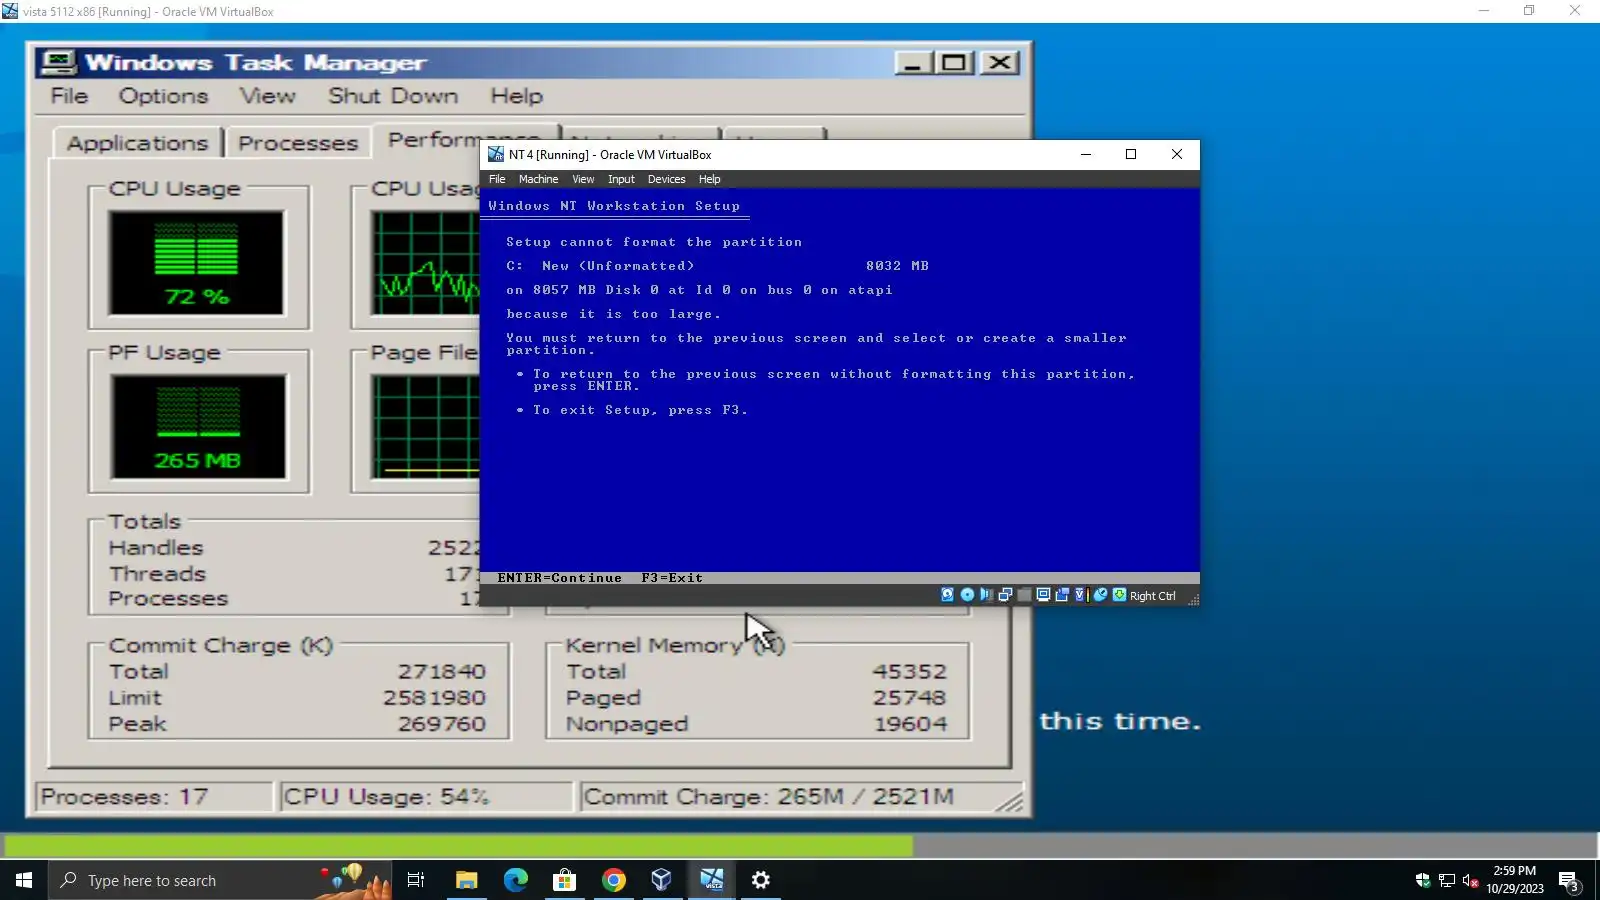Screen dimensions: 1600x900
Task: Click the mouse integration indicator in NT 4 status bar
Action: point(1100,595)
